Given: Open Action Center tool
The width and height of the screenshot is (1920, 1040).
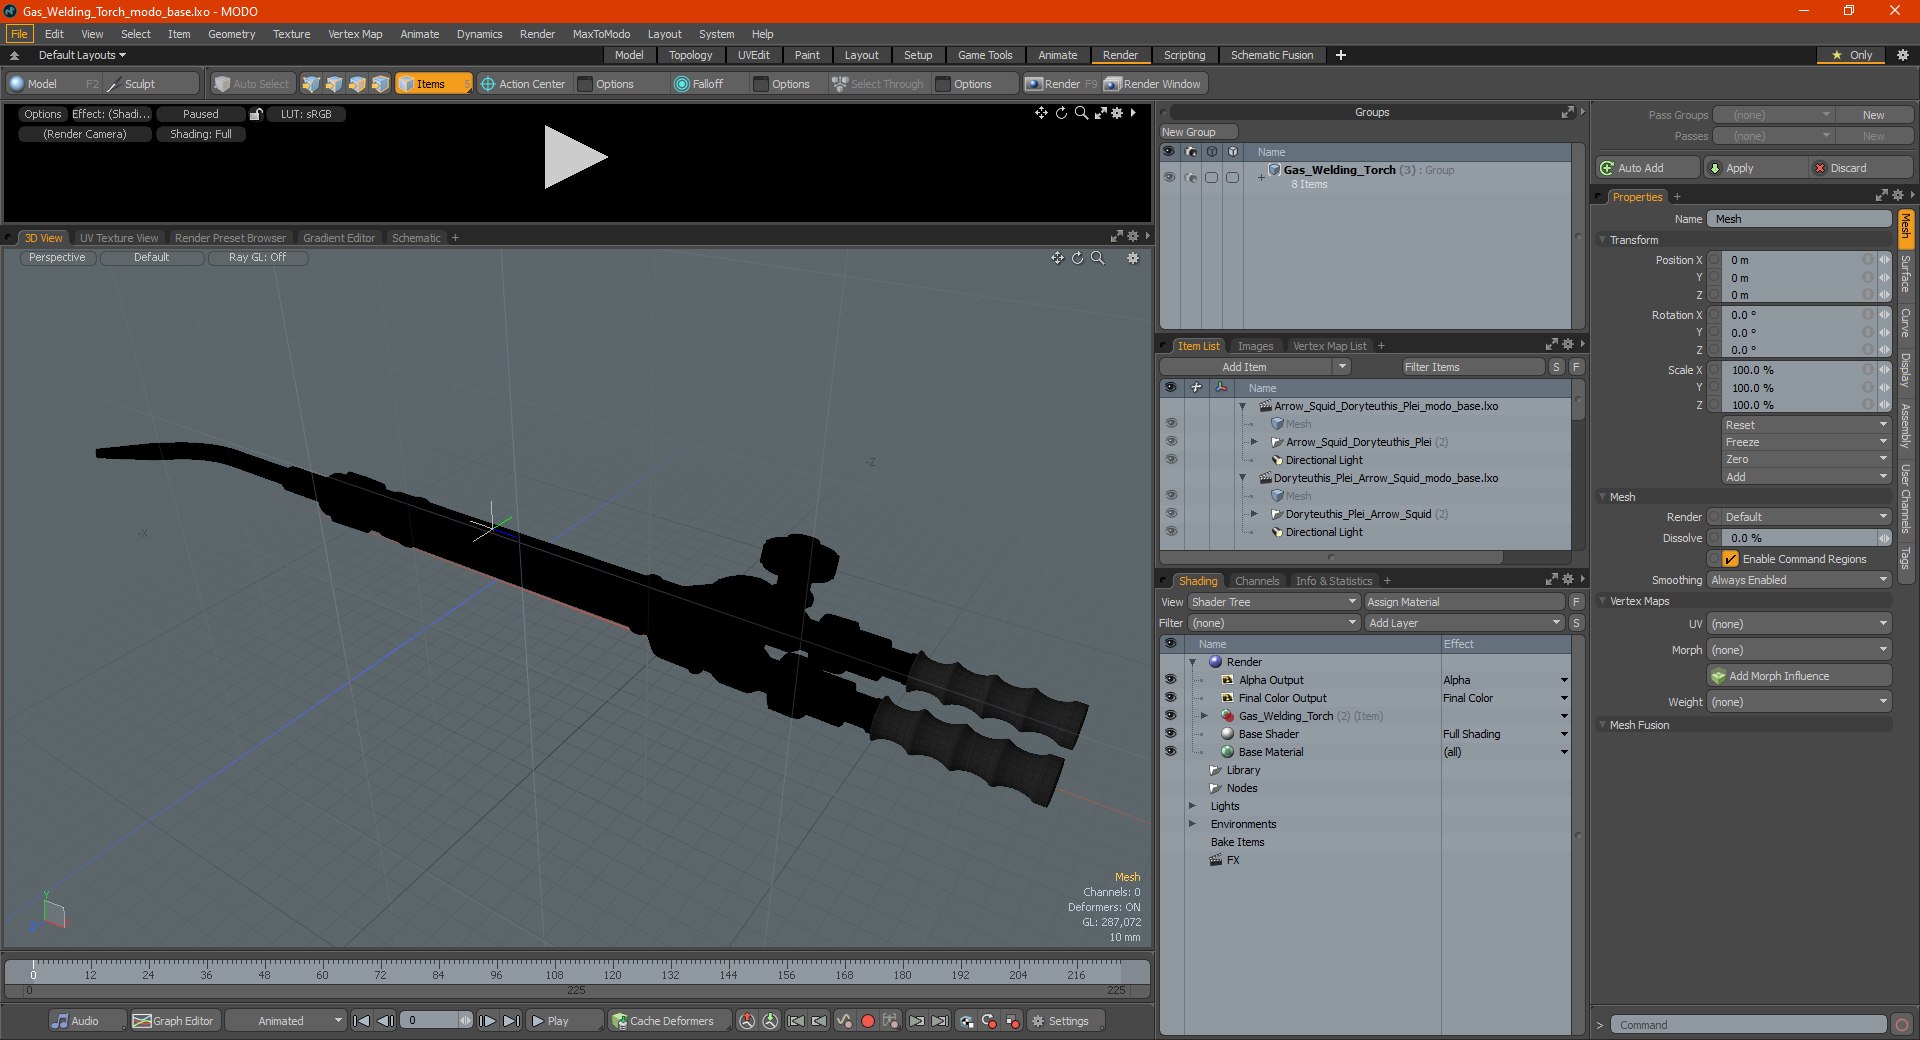Looking at the screenshot, I should [523, 84].
